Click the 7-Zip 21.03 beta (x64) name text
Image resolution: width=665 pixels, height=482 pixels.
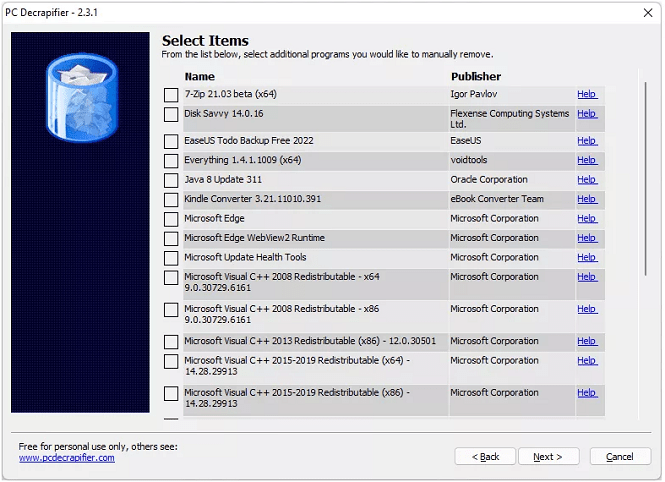click(230, 94)
